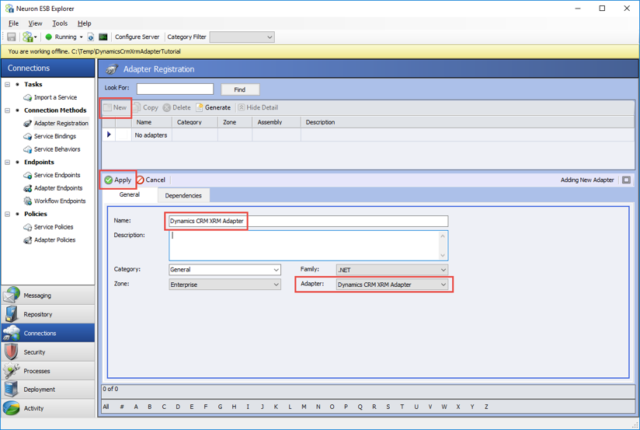Click the Description column header
The image size is (640, 430).
point(467,122)
